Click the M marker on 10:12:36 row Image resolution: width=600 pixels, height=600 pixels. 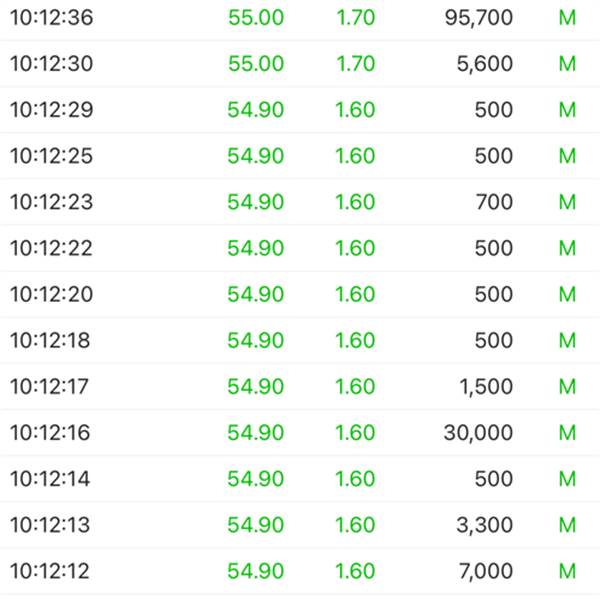pyautogui.click(x=567, y=18)
